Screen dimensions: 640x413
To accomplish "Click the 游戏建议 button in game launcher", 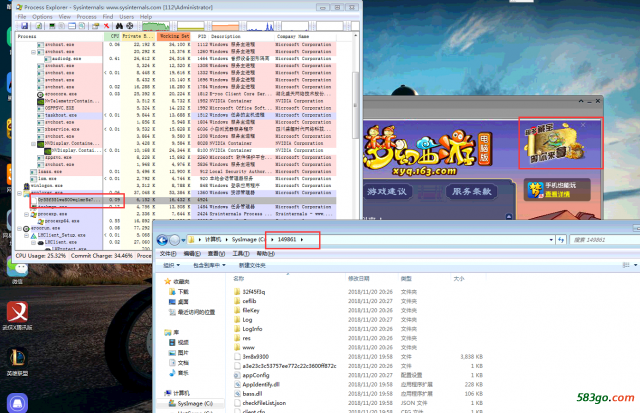I will [387, 191].
